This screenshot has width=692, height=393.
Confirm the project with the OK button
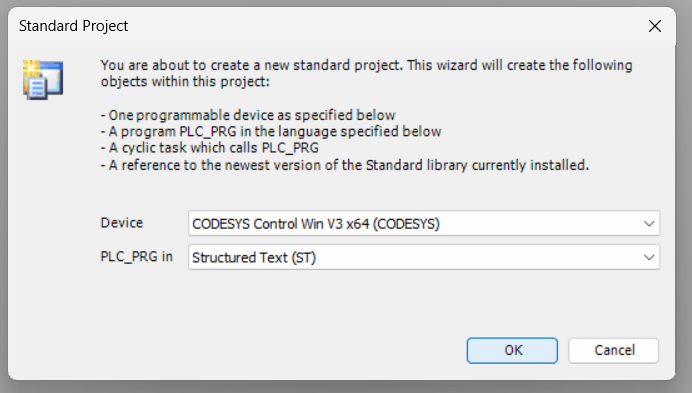click(512, 351)
